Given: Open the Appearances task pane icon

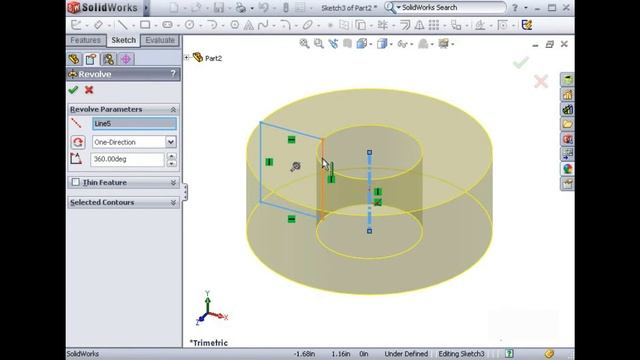Looking at the screenshot, I should [567, 169].
